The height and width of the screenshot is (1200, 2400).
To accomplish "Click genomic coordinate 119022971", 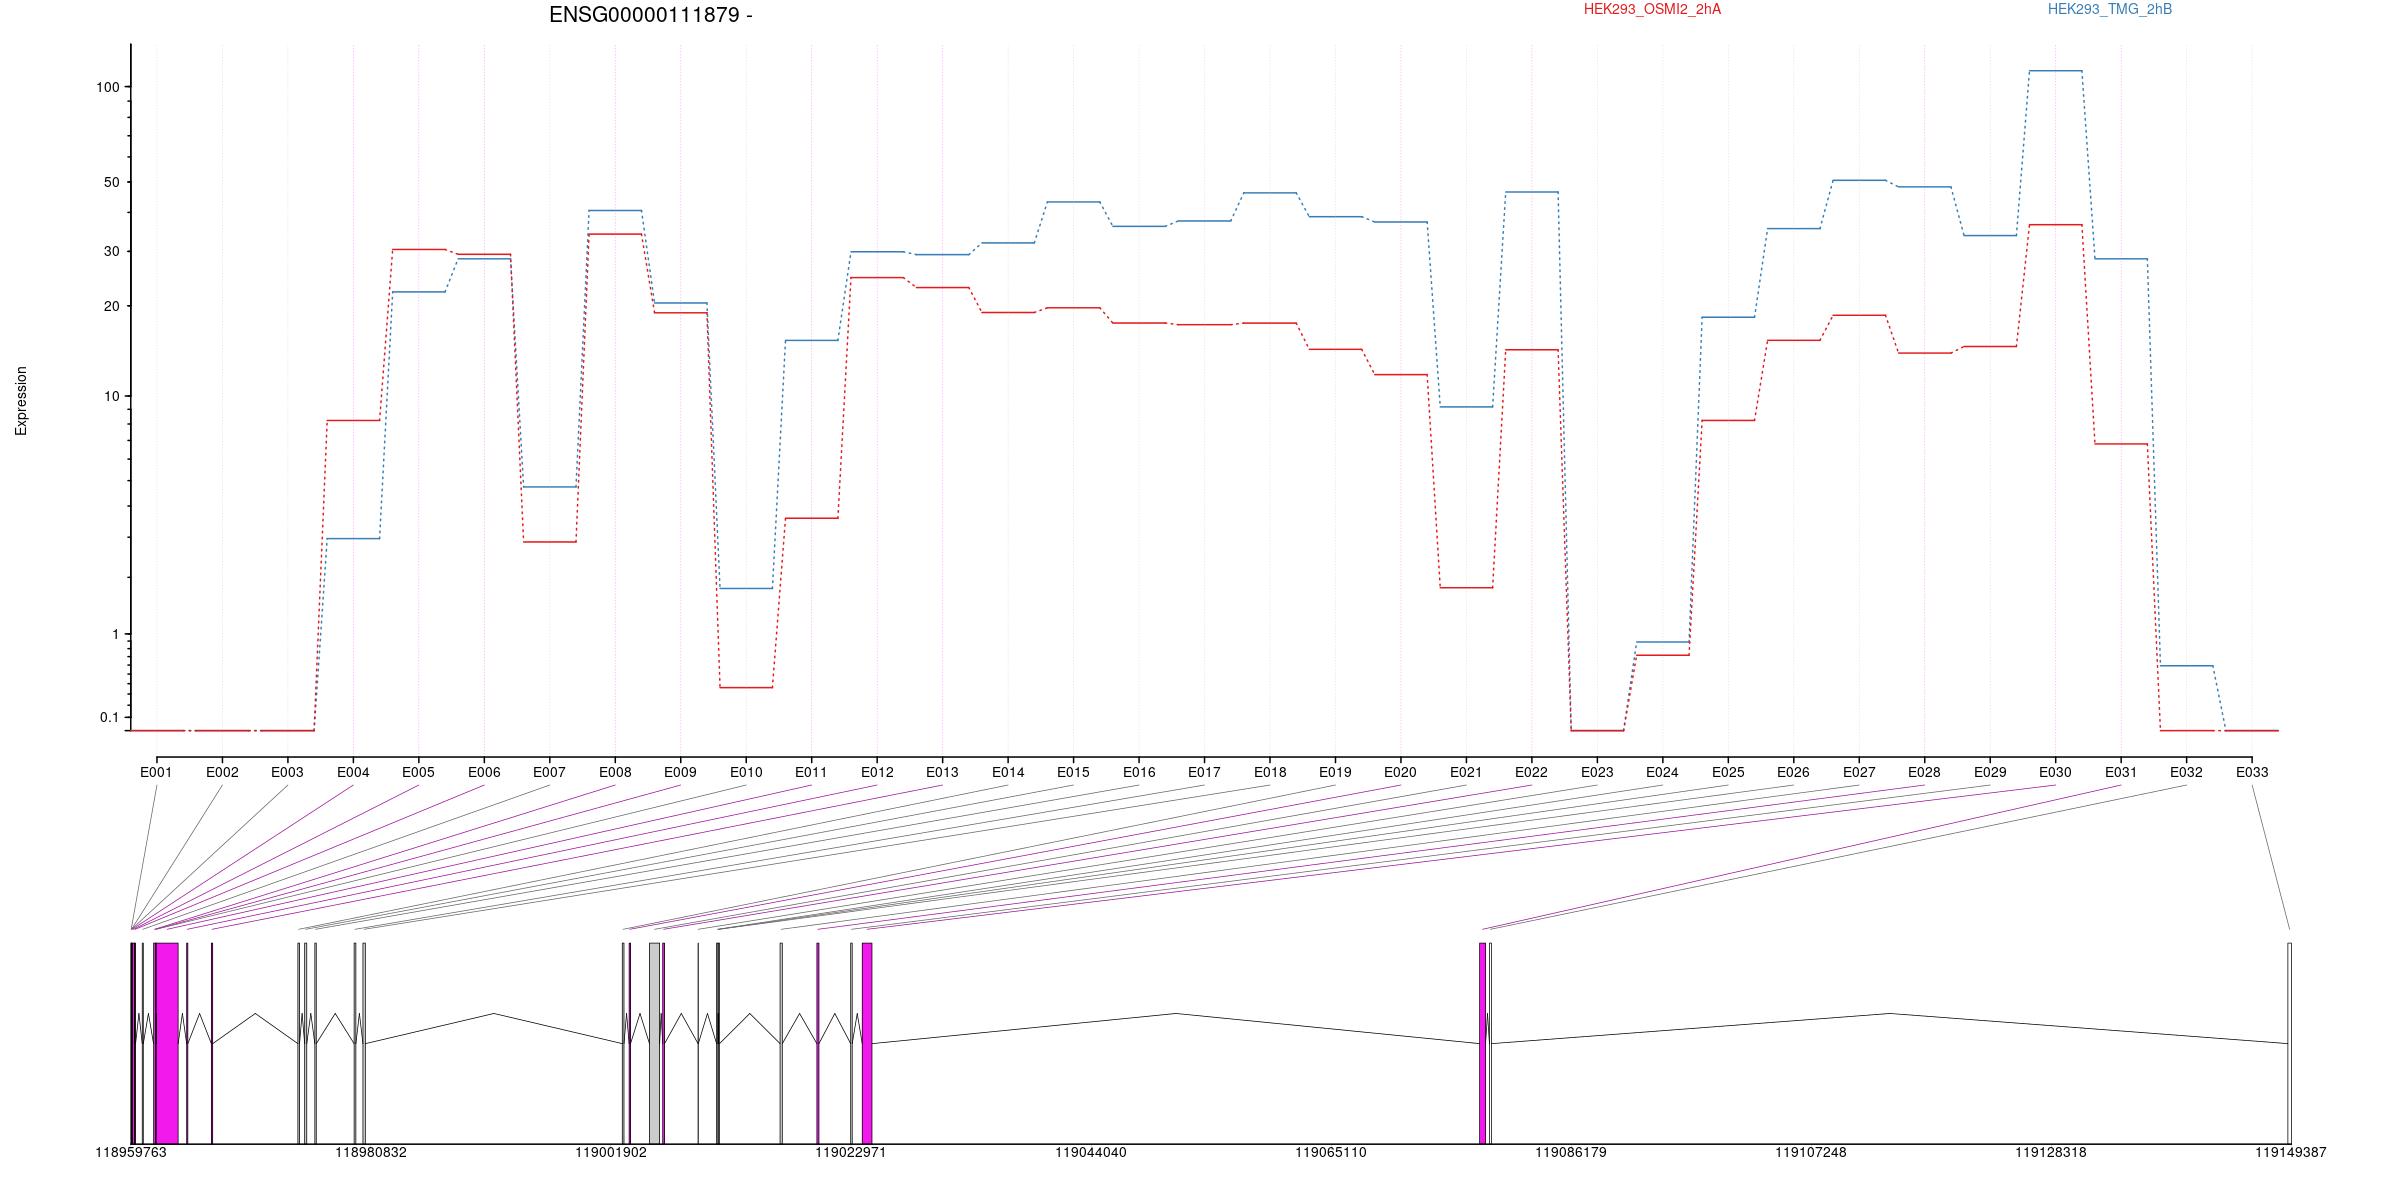I will pyautogui.click(x=851, y=1152).
